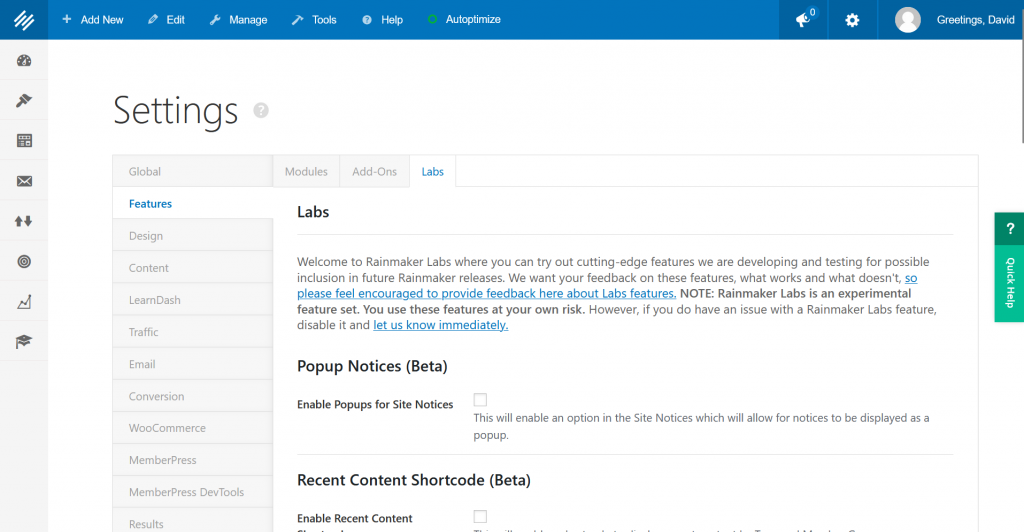Viewport: 1024px width, 532px height.
Task: Select MemberPress DevTools in settings sidebar
Action: click(193, 492)
